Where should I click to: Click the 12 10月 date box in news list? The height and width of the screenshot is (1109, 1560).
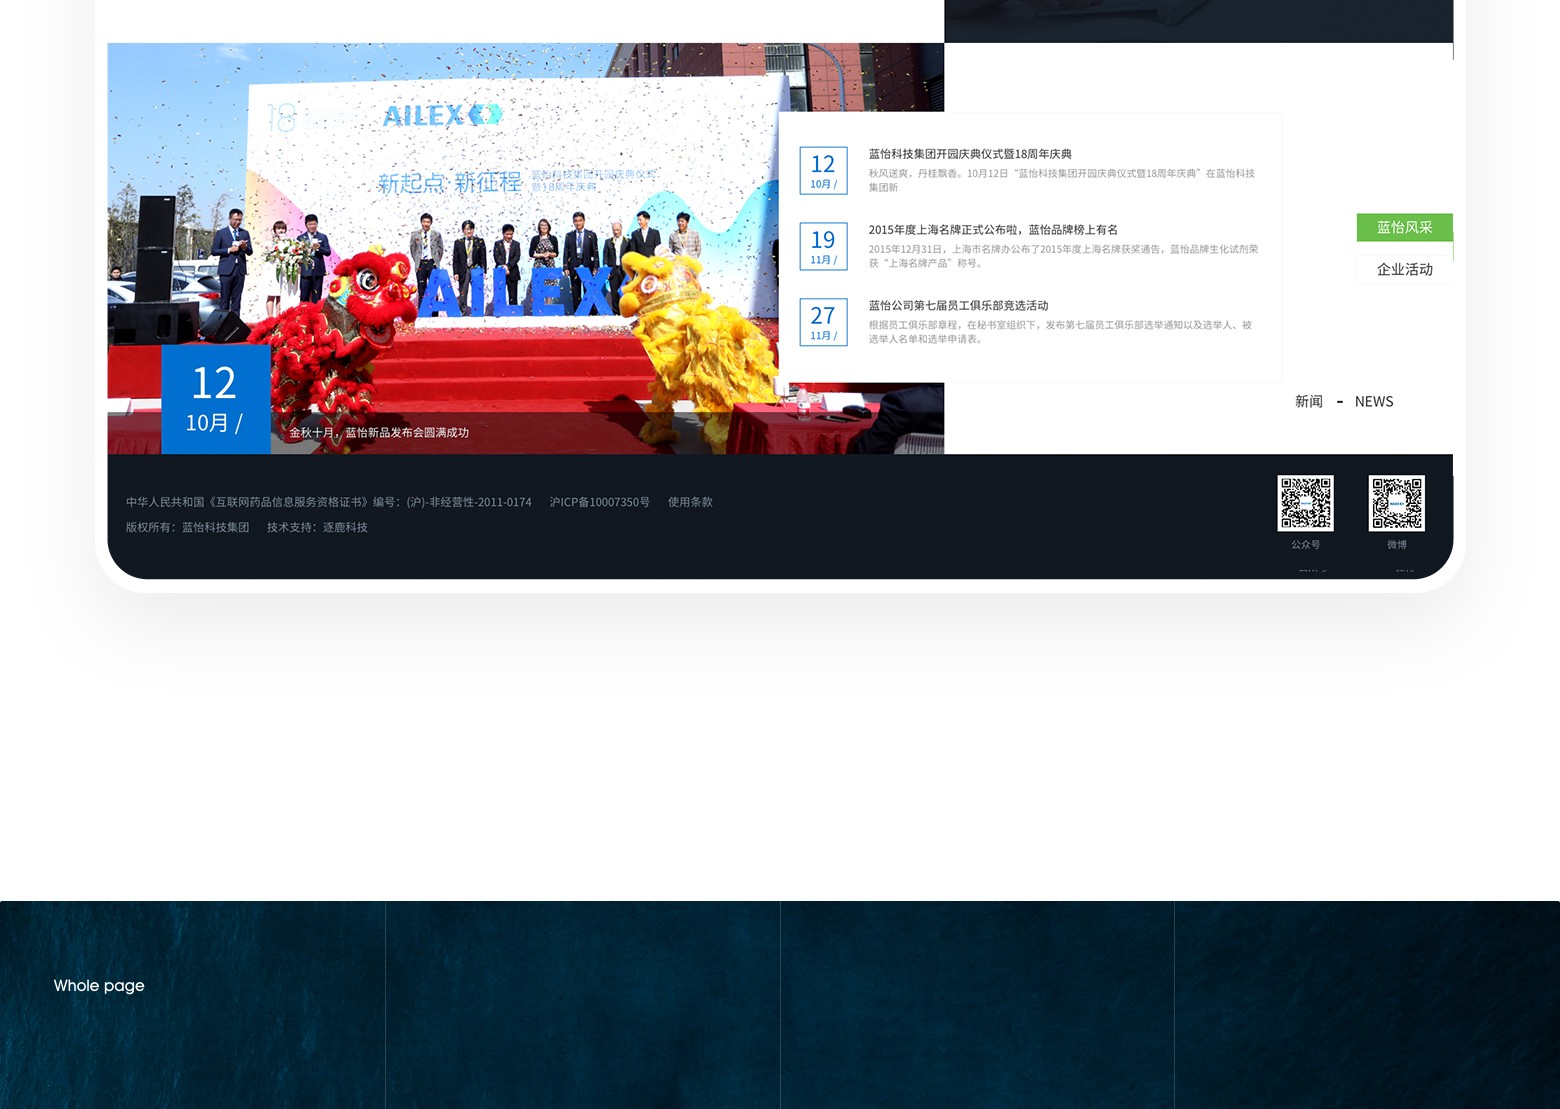(x=823, y=170)
